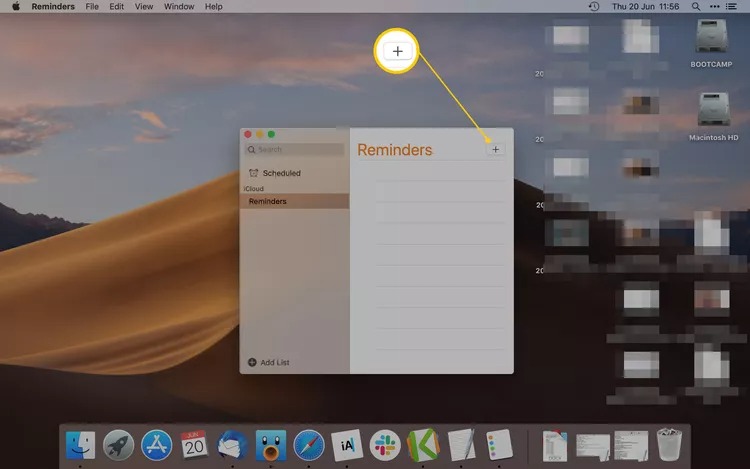This screenshot has height=469, width=750.
Task: Open the Apple menu
Action: click(16, 6)
